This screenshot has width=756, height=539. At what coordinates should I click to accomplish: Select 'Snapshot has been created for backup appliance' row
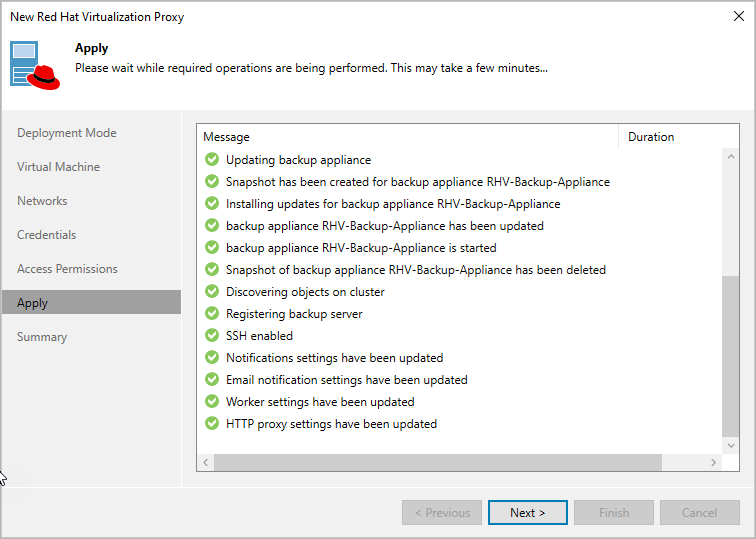pos(418,182)
